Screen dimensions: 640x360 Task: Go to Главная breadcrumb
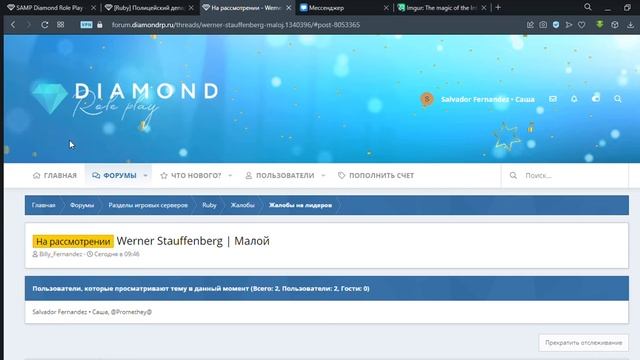point(44,205)
